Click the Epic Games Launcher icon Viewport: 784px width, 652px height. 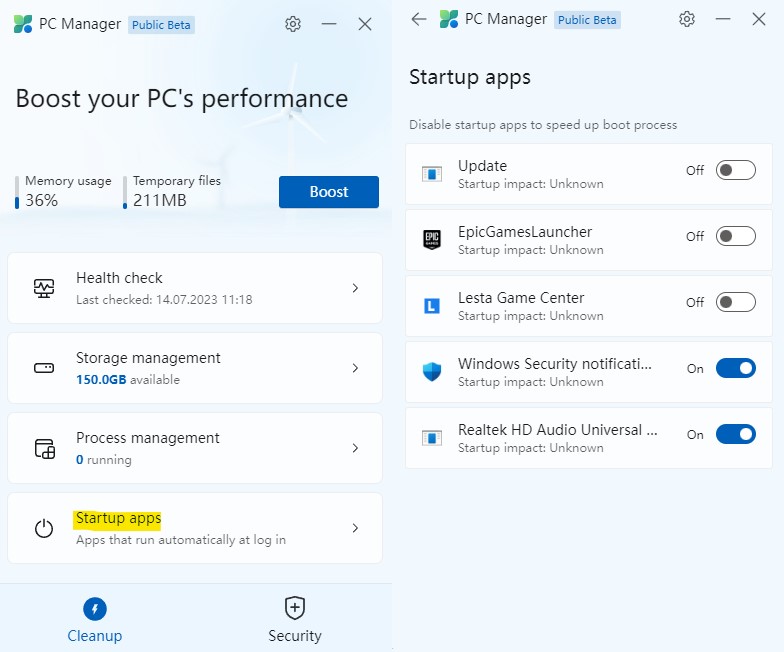(432, 240)
